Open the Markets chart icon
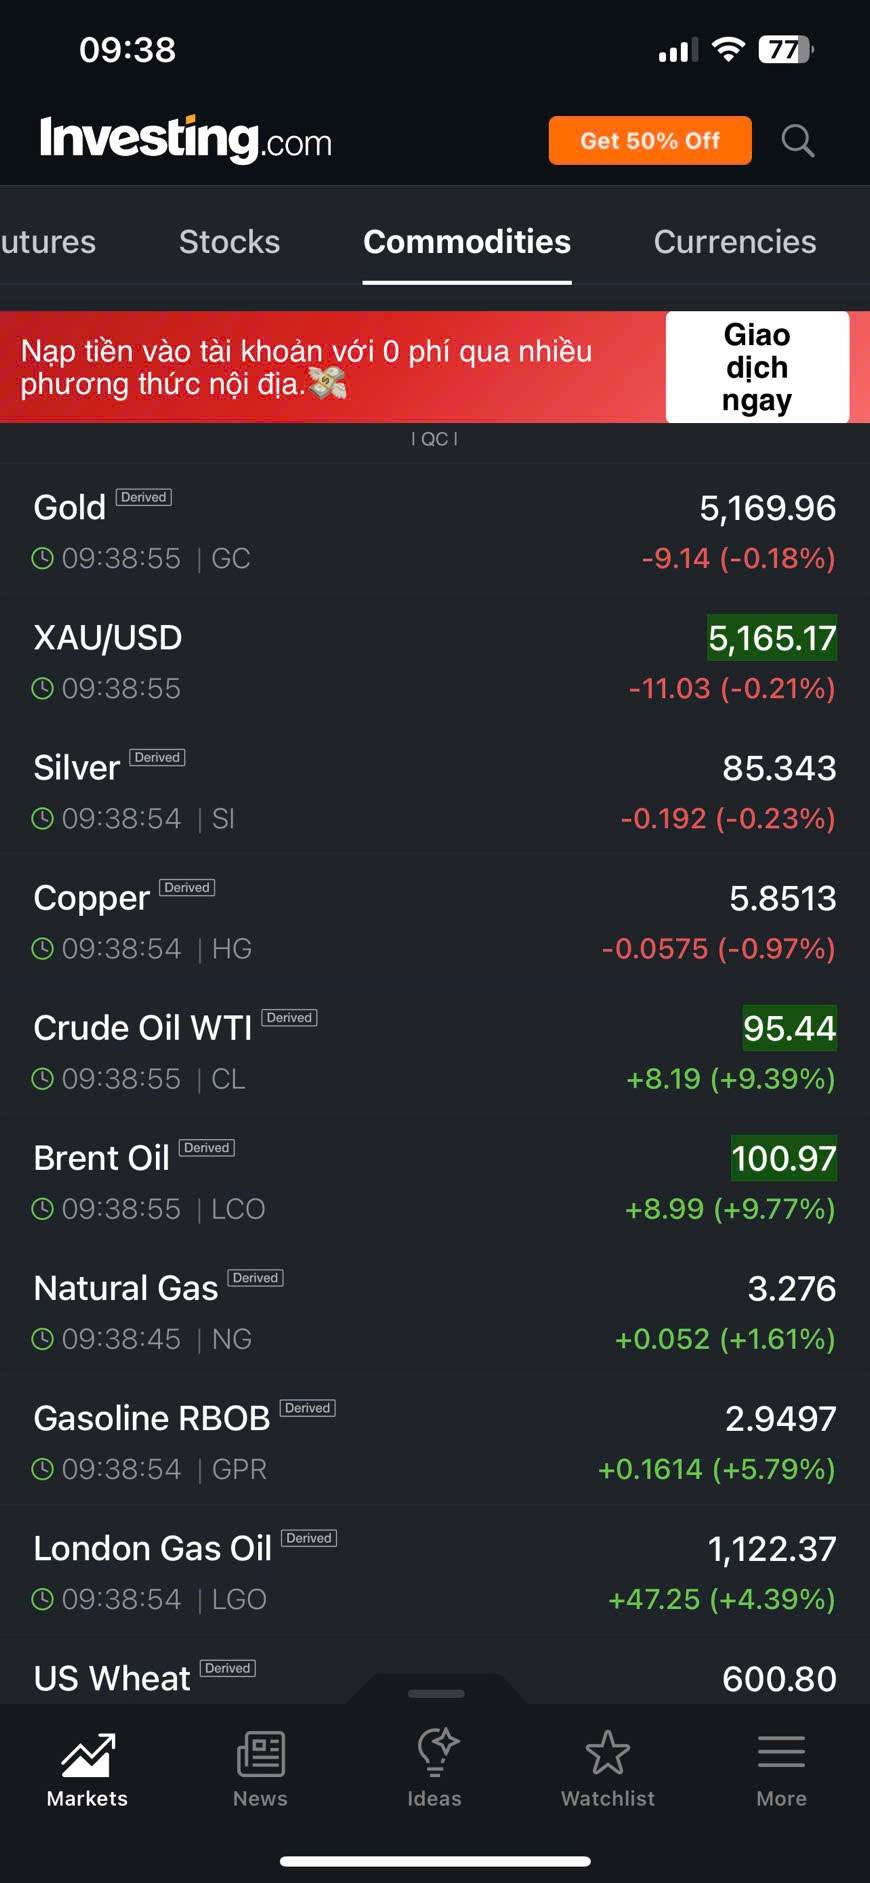Viewport: 870px width, 1883px height. [88, 1755]
